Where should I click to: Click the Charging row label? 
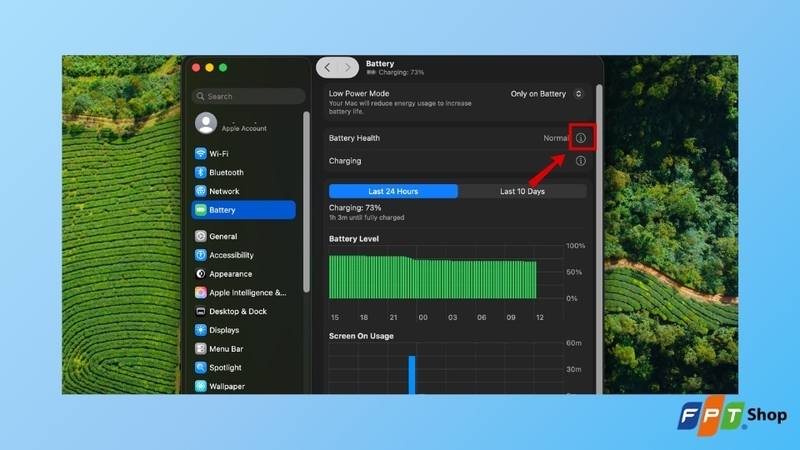point(345,161)
